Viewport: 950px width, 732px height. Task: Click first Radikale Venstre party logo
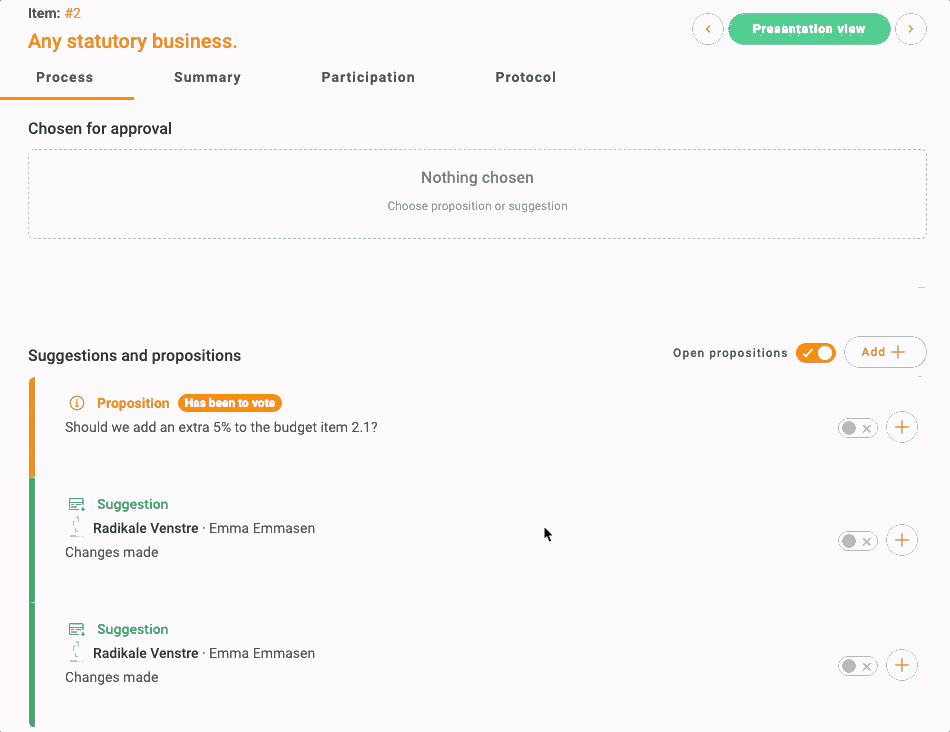tap(76, 528)
